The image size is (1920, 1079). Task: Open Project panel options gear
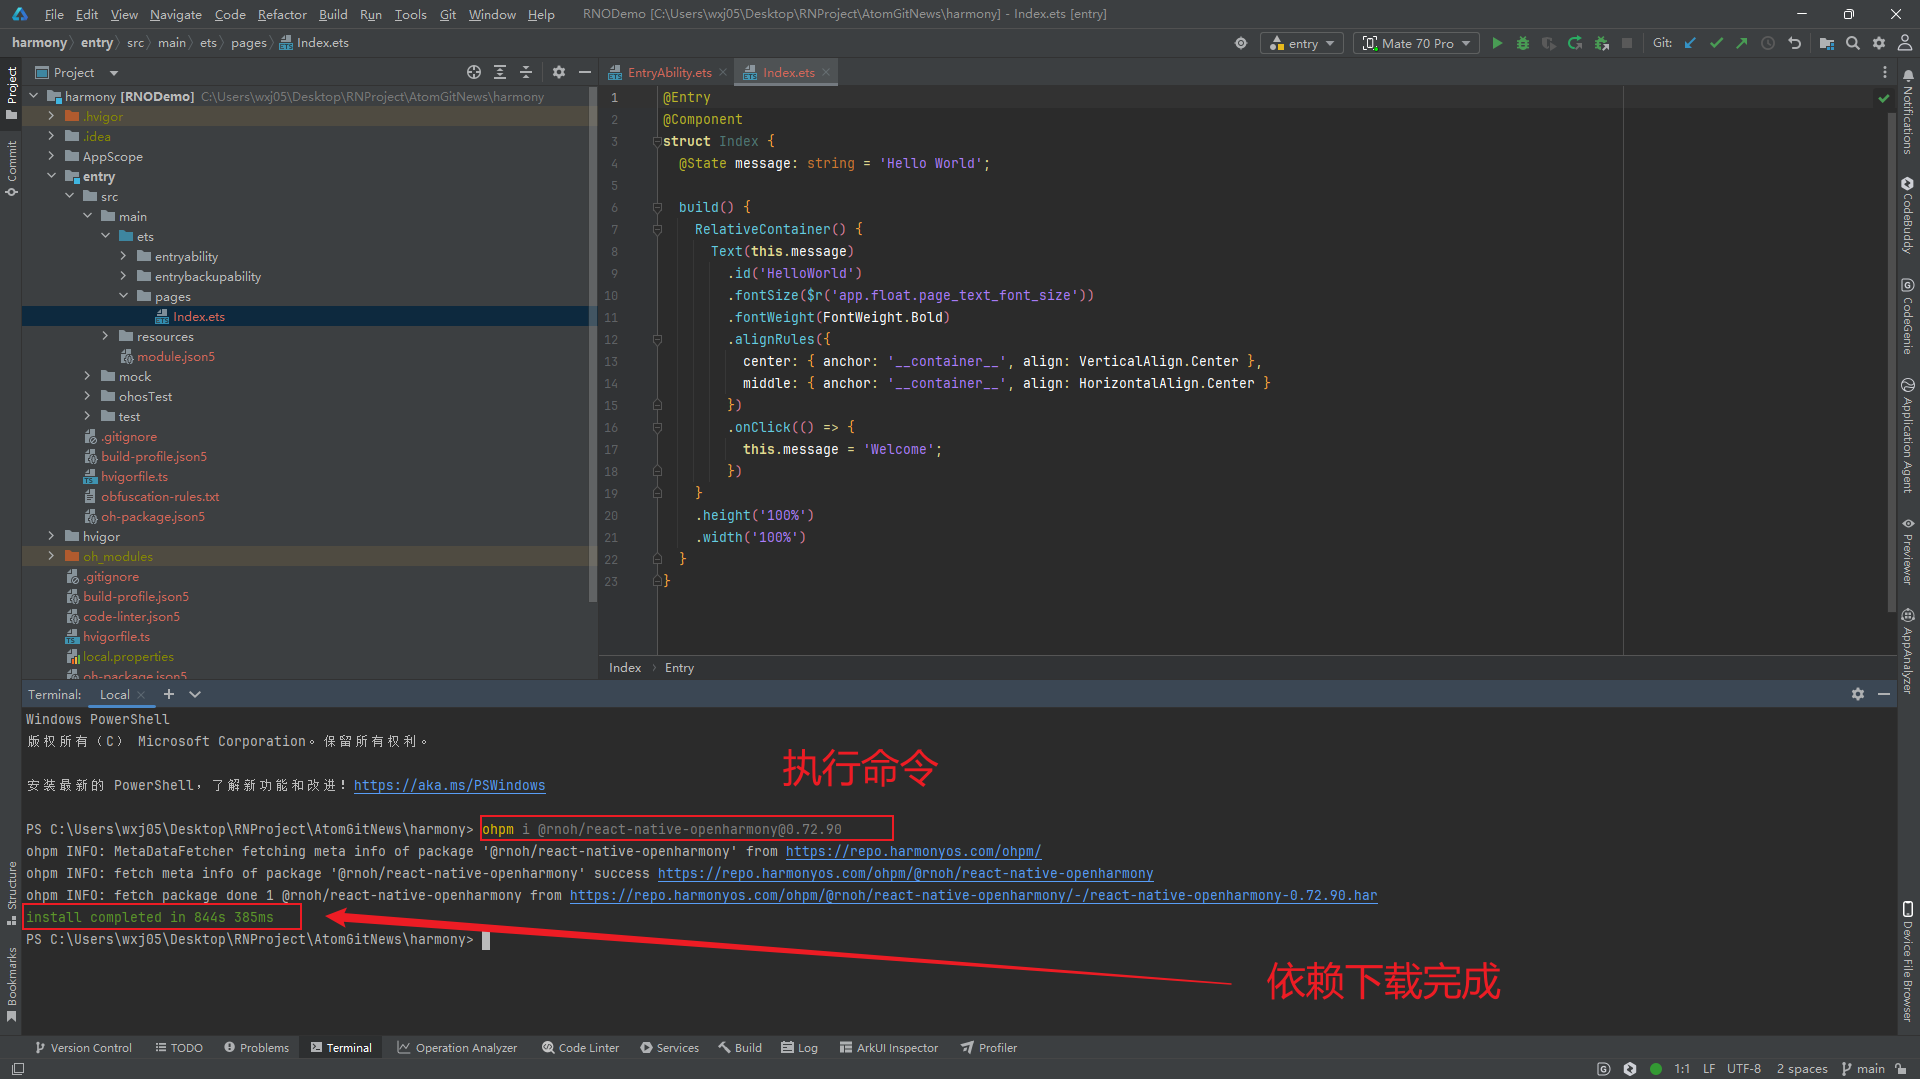[x=559, y=72]
